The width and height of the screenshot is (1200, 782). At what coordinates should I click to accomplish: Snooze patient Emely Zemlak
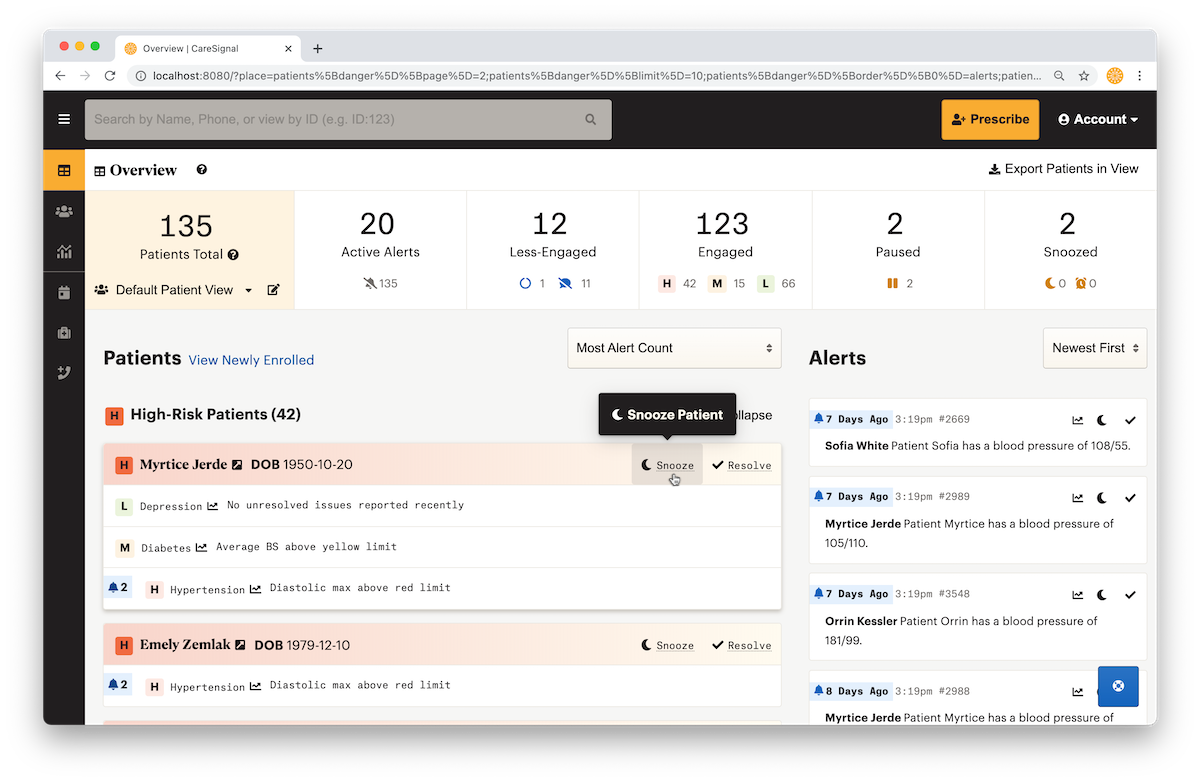click(667, 645)
